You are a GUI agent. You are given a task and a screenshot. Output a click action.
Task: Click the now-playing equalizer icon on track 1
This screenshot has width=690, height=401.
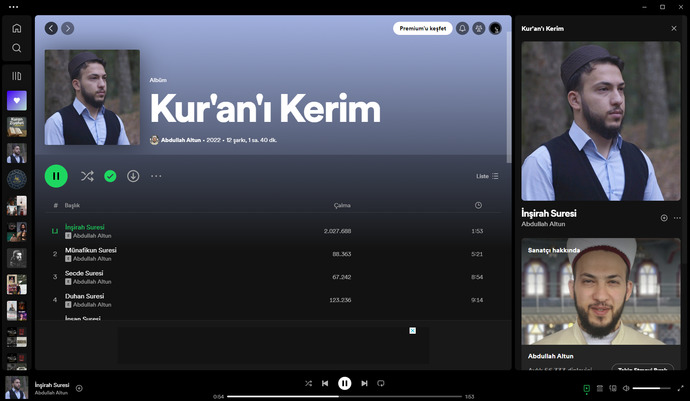coord(55,231)
